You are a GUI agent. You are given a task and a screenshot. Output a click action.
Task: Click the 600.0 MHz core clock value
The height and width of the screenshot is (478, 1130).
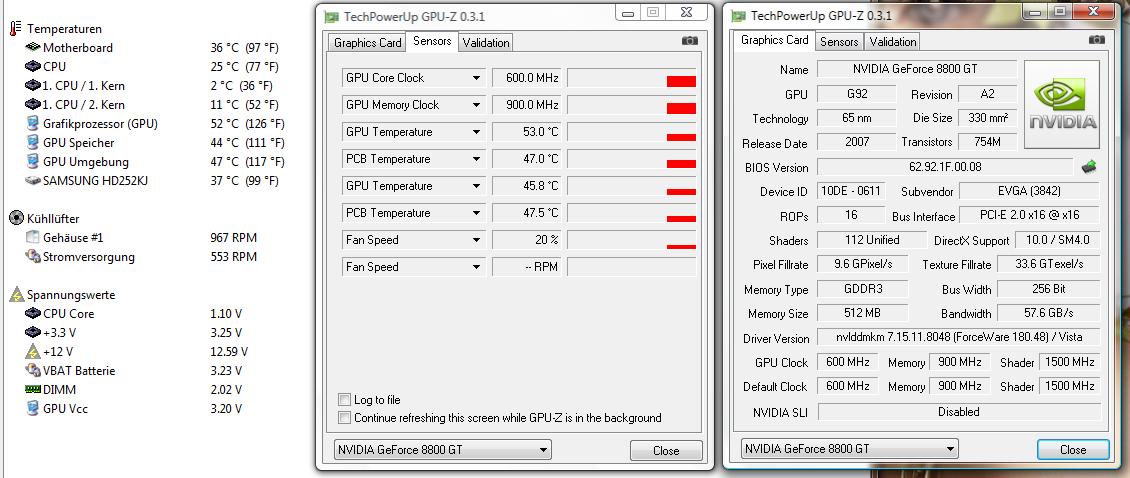(x=526, y=78)
